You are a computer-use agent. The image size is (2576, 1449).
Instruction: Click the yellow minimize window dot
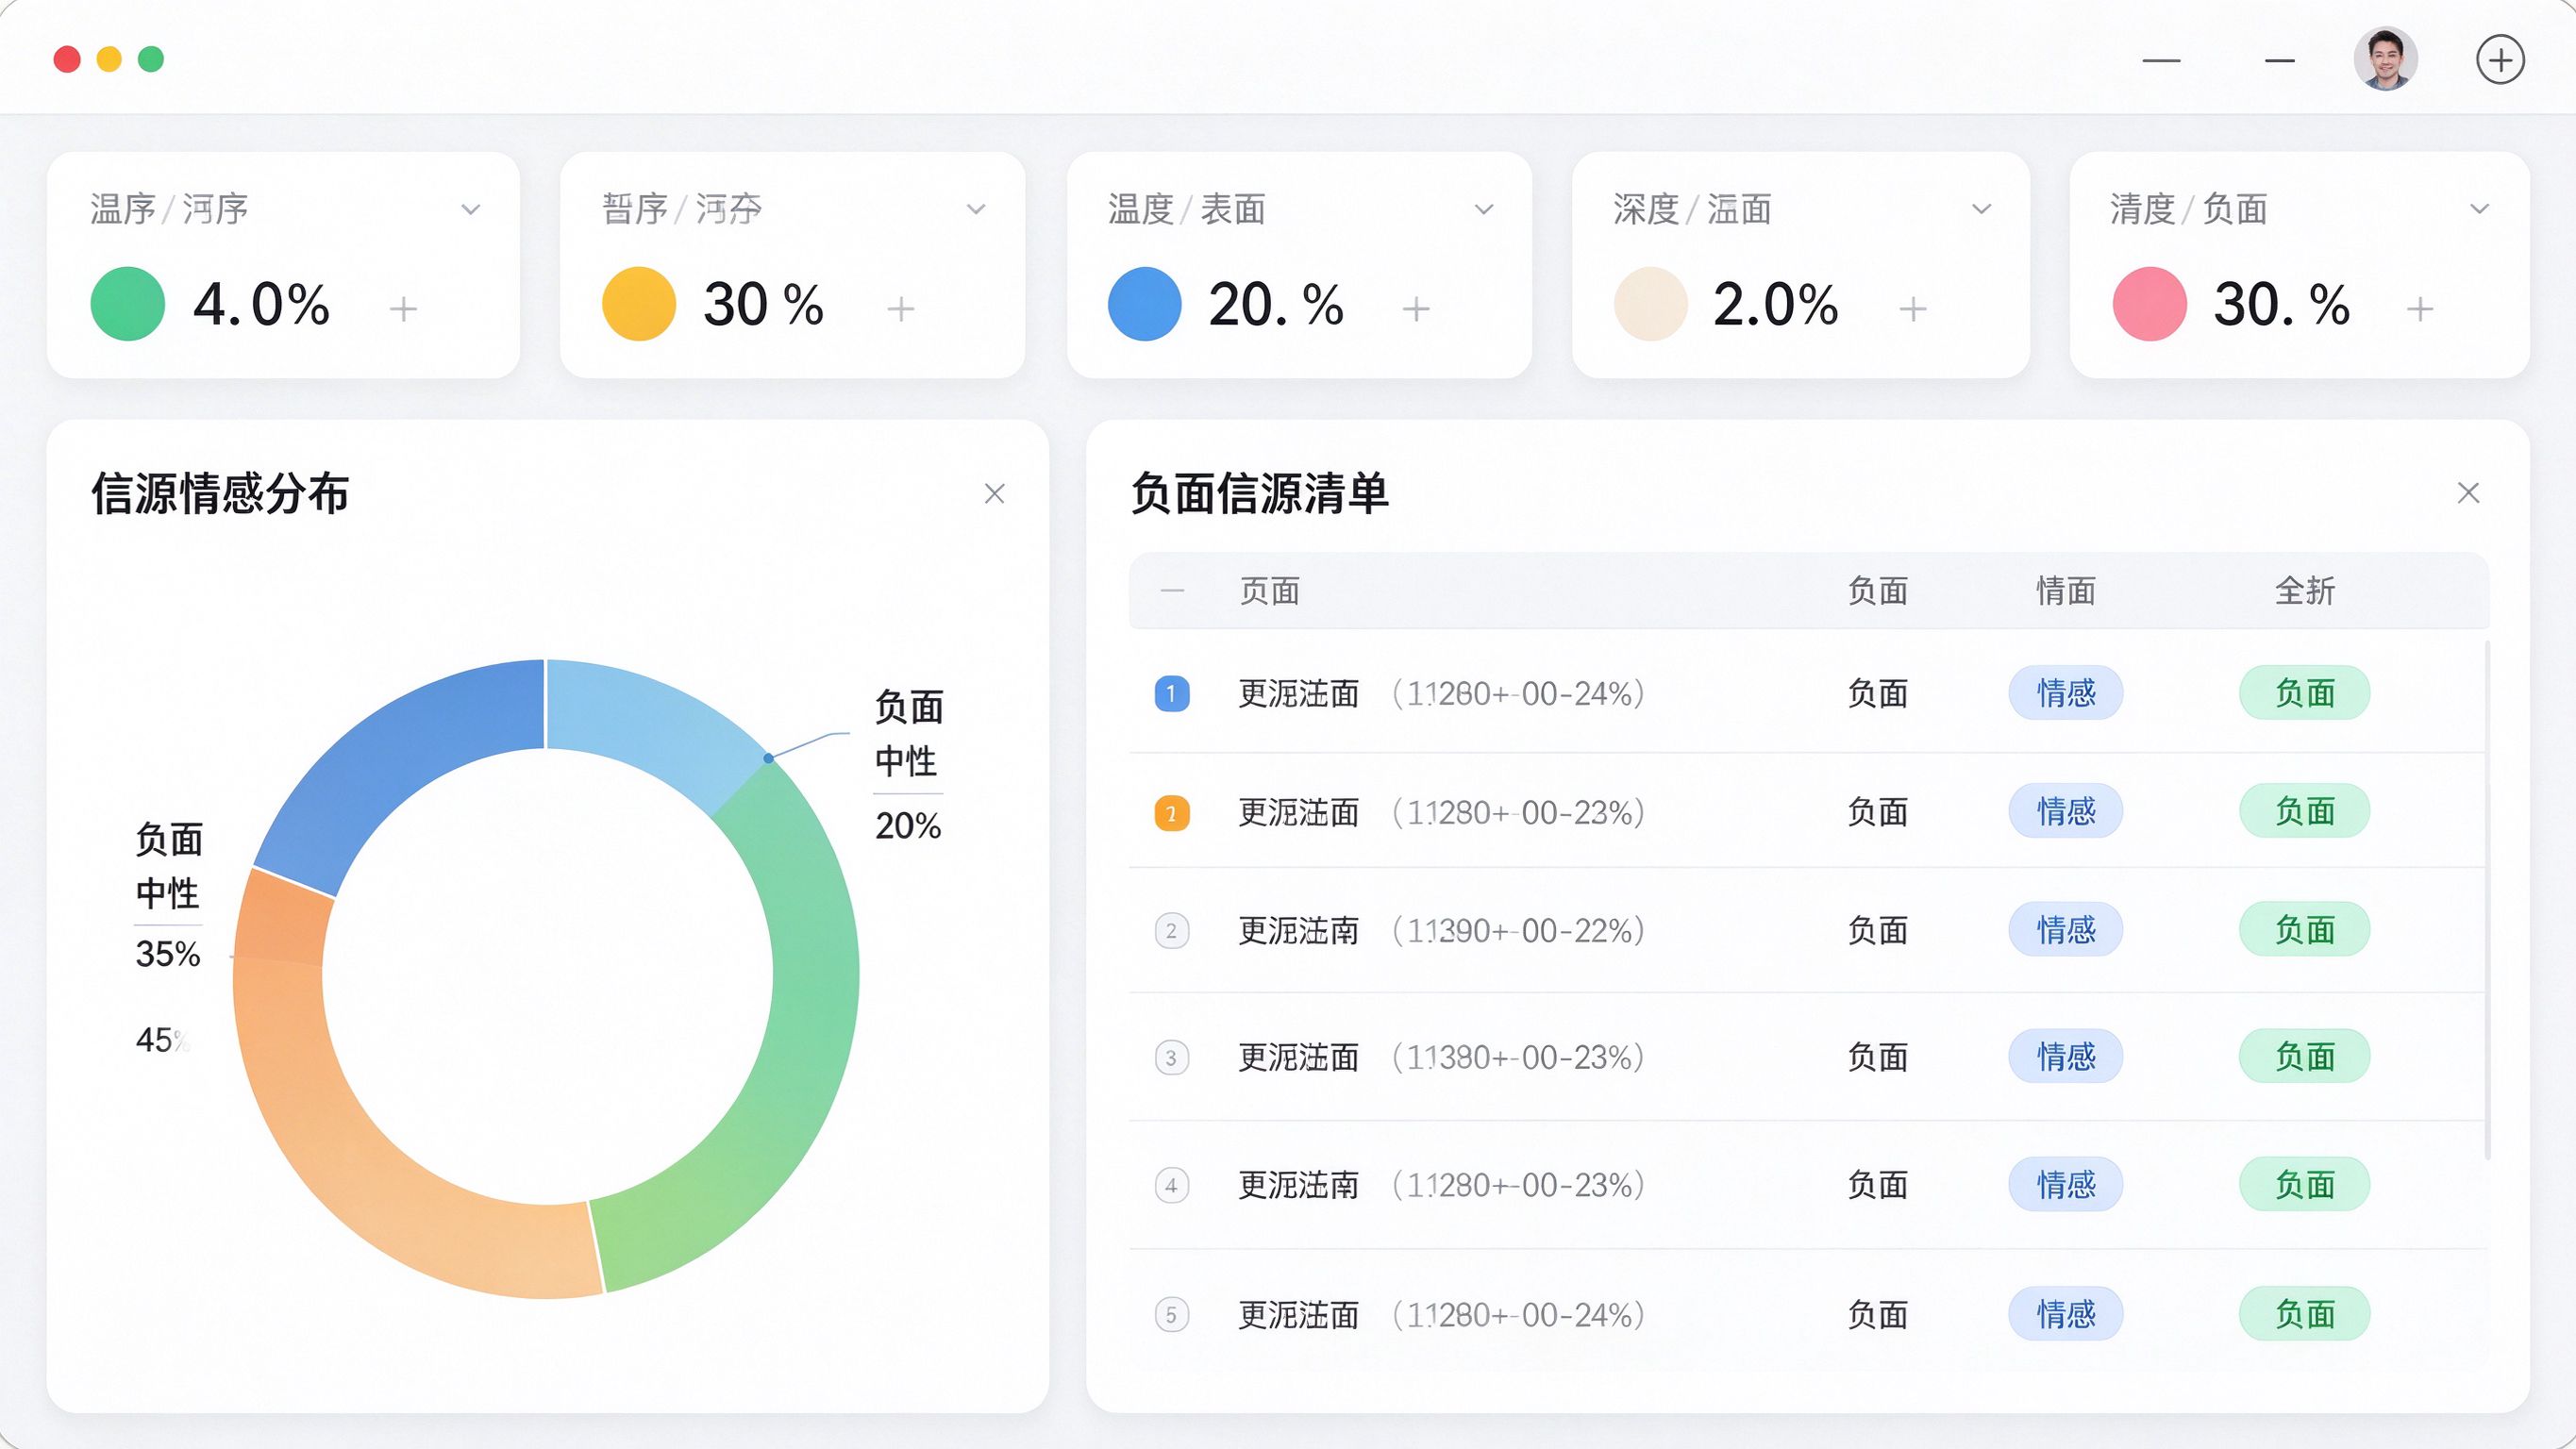click(x=109, y=59)
